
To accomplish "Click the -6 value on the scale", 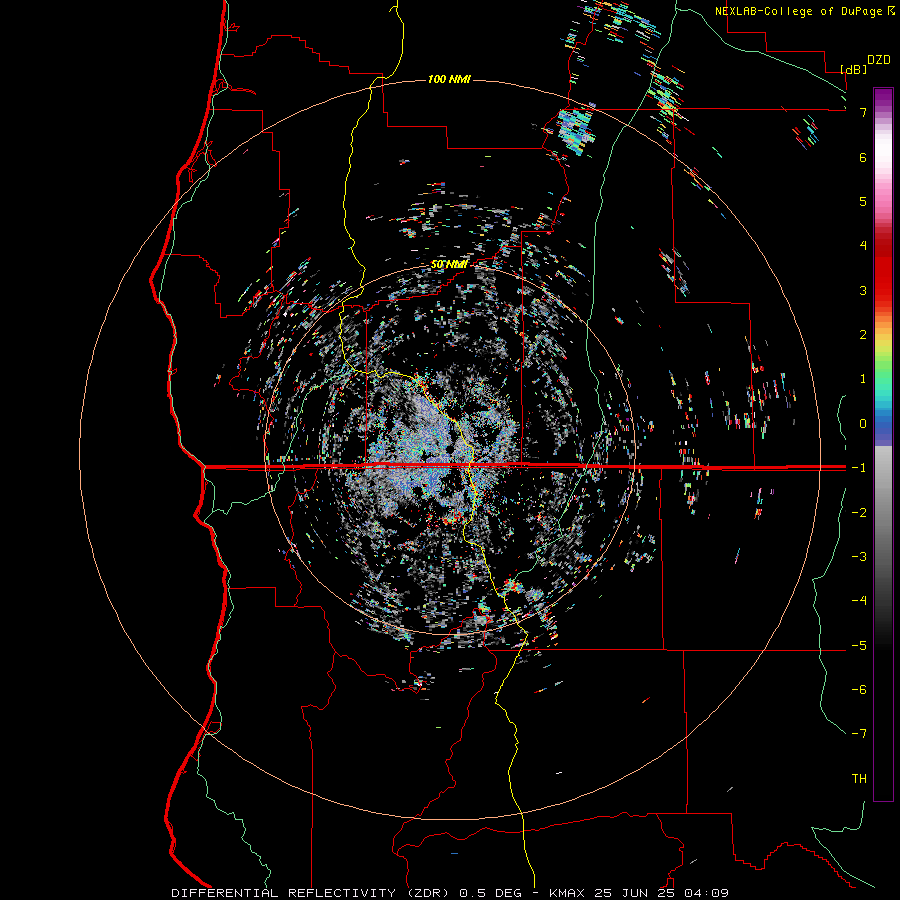I will [x=859, y=690].
